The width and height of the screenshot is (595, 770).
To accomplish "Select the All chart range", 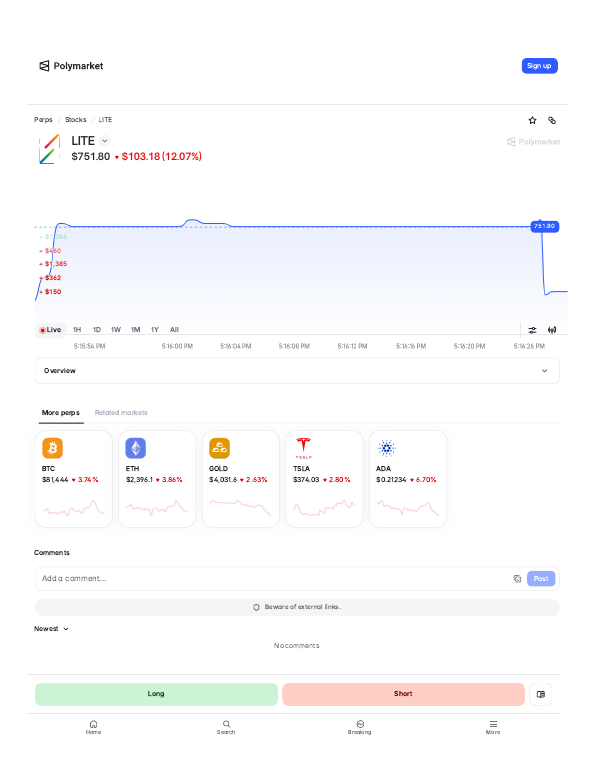I will [174, 330].
